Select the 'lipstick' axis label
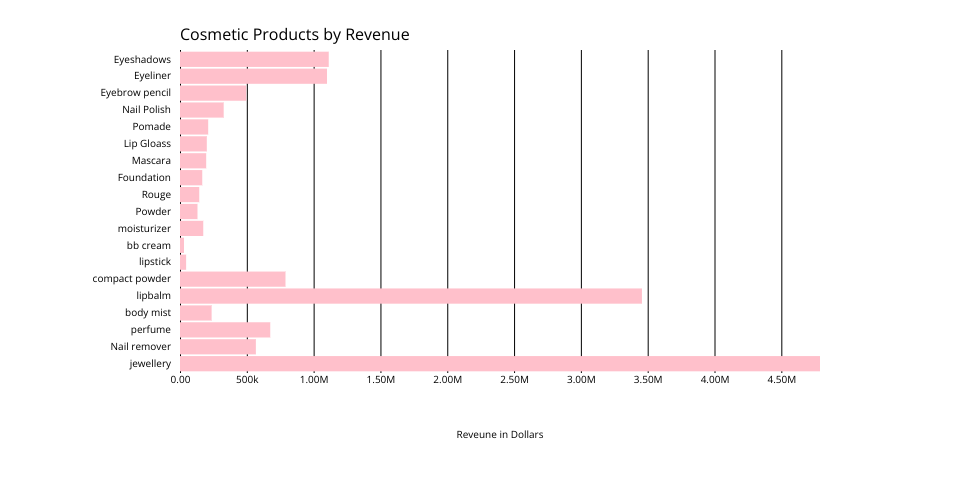Screen dimensions: 960x500 154,262
